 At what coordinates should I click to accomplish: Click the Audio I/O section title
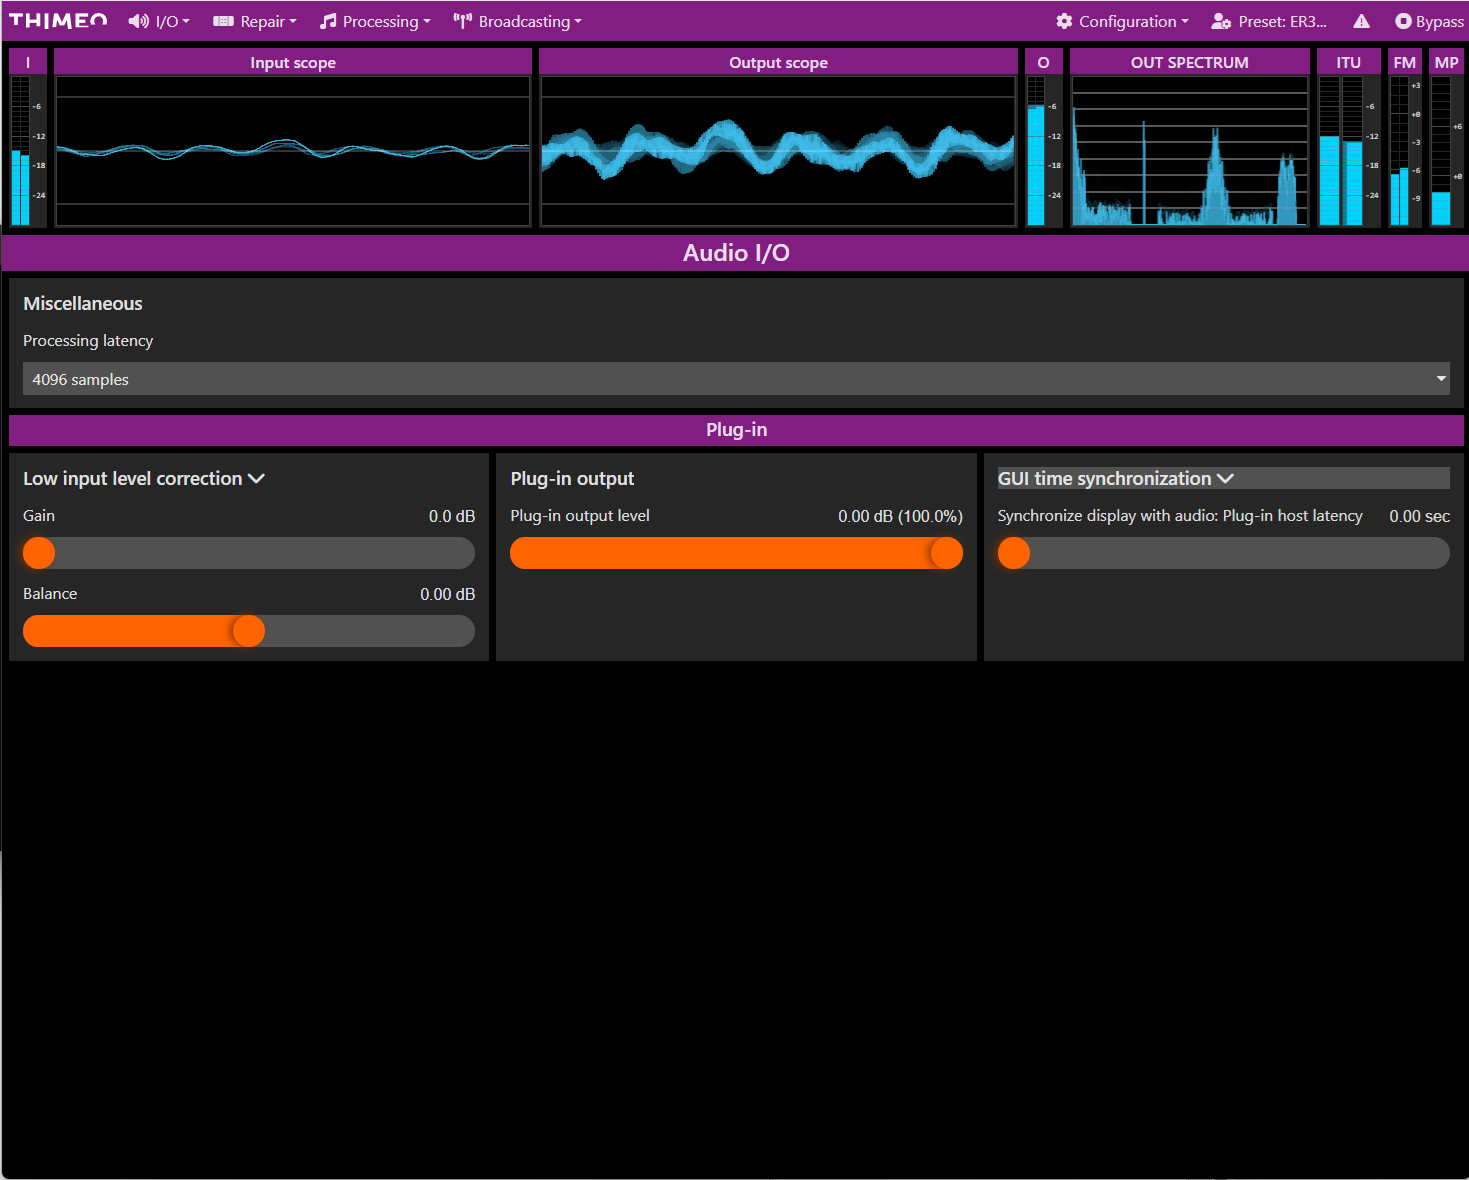(736, 253)
